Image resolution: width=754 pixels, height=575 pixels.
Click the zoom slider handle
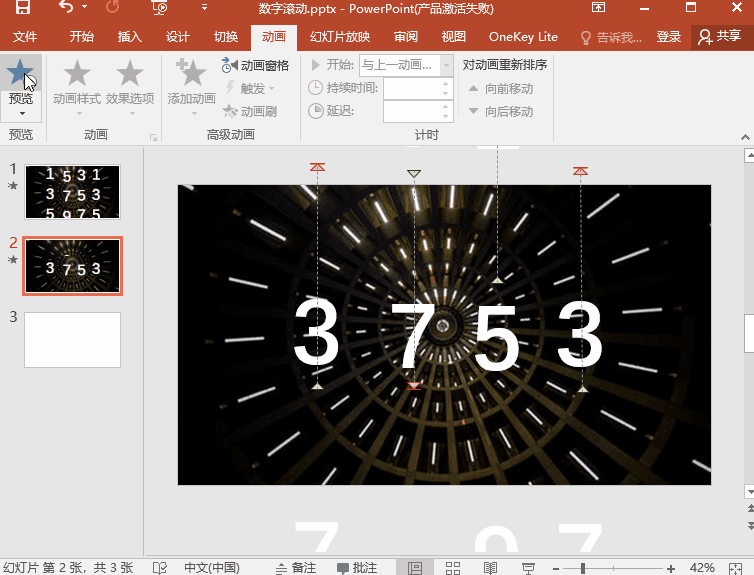pyautogui.click(x=583, y=568)
